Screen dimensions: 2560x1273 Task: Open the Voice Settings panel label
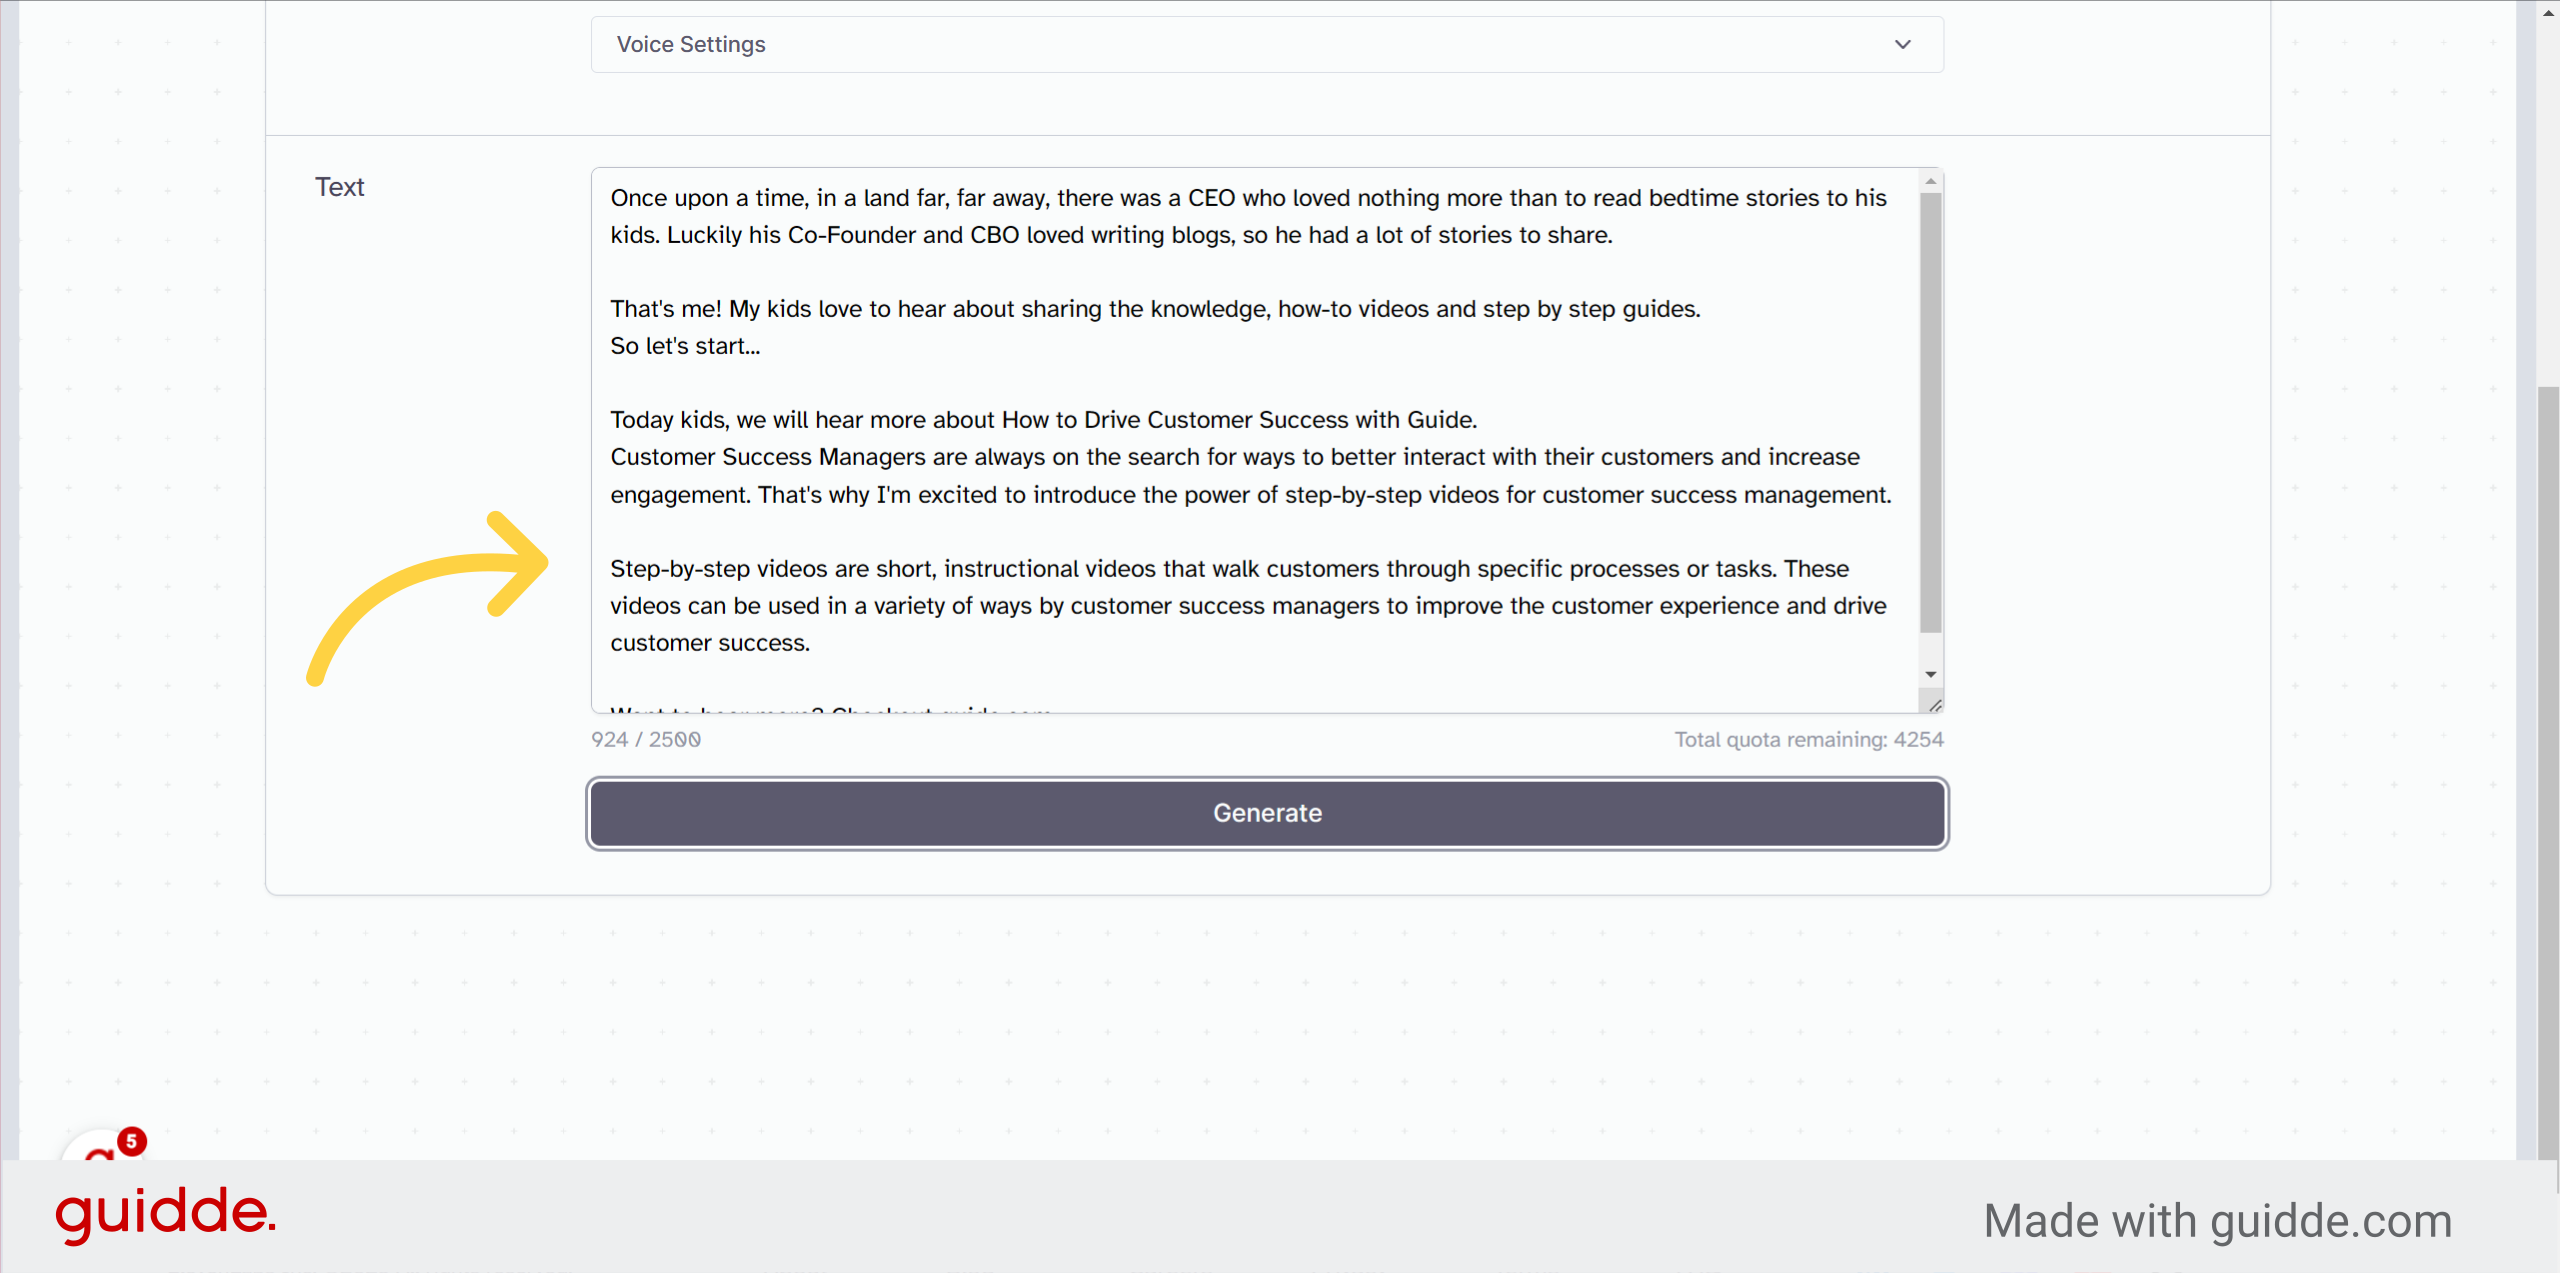691,44
